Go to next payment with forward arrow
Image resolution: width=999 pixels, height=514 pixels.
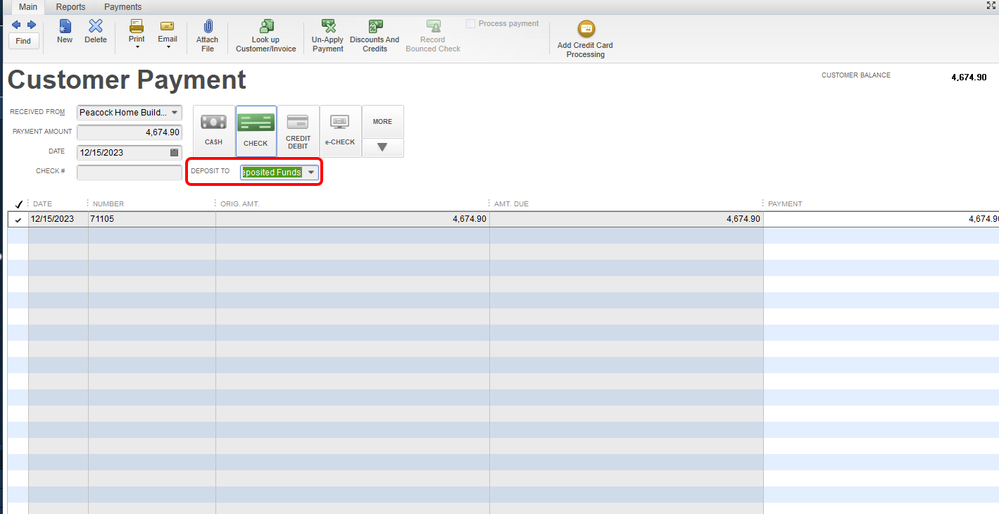[31, 25]
